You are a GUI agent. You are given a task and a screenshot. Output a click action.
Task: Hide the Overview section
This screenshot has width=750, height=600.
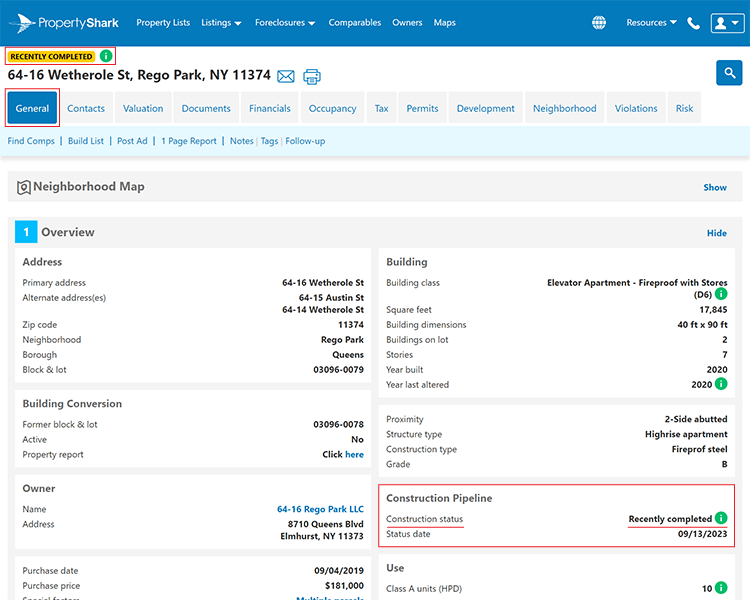(x=717, y=233)
